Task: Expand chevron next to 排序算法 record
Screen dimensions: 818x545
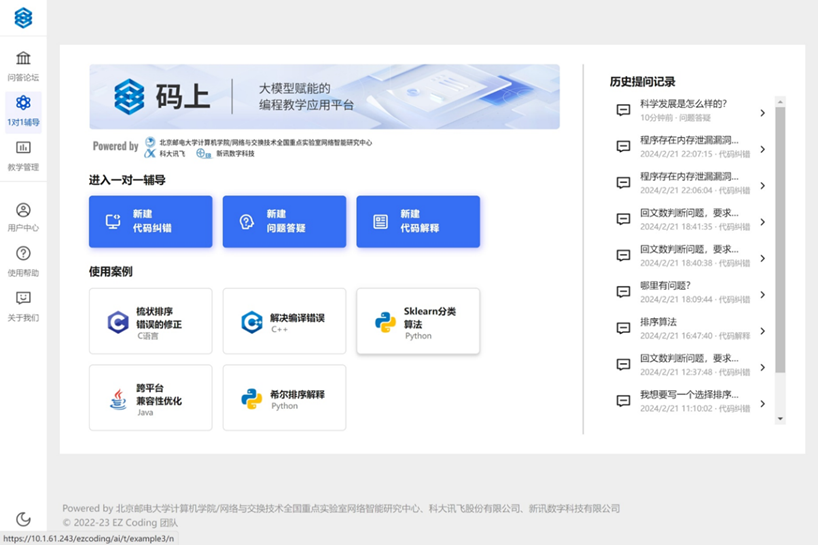Action: [x=763, y=331]
